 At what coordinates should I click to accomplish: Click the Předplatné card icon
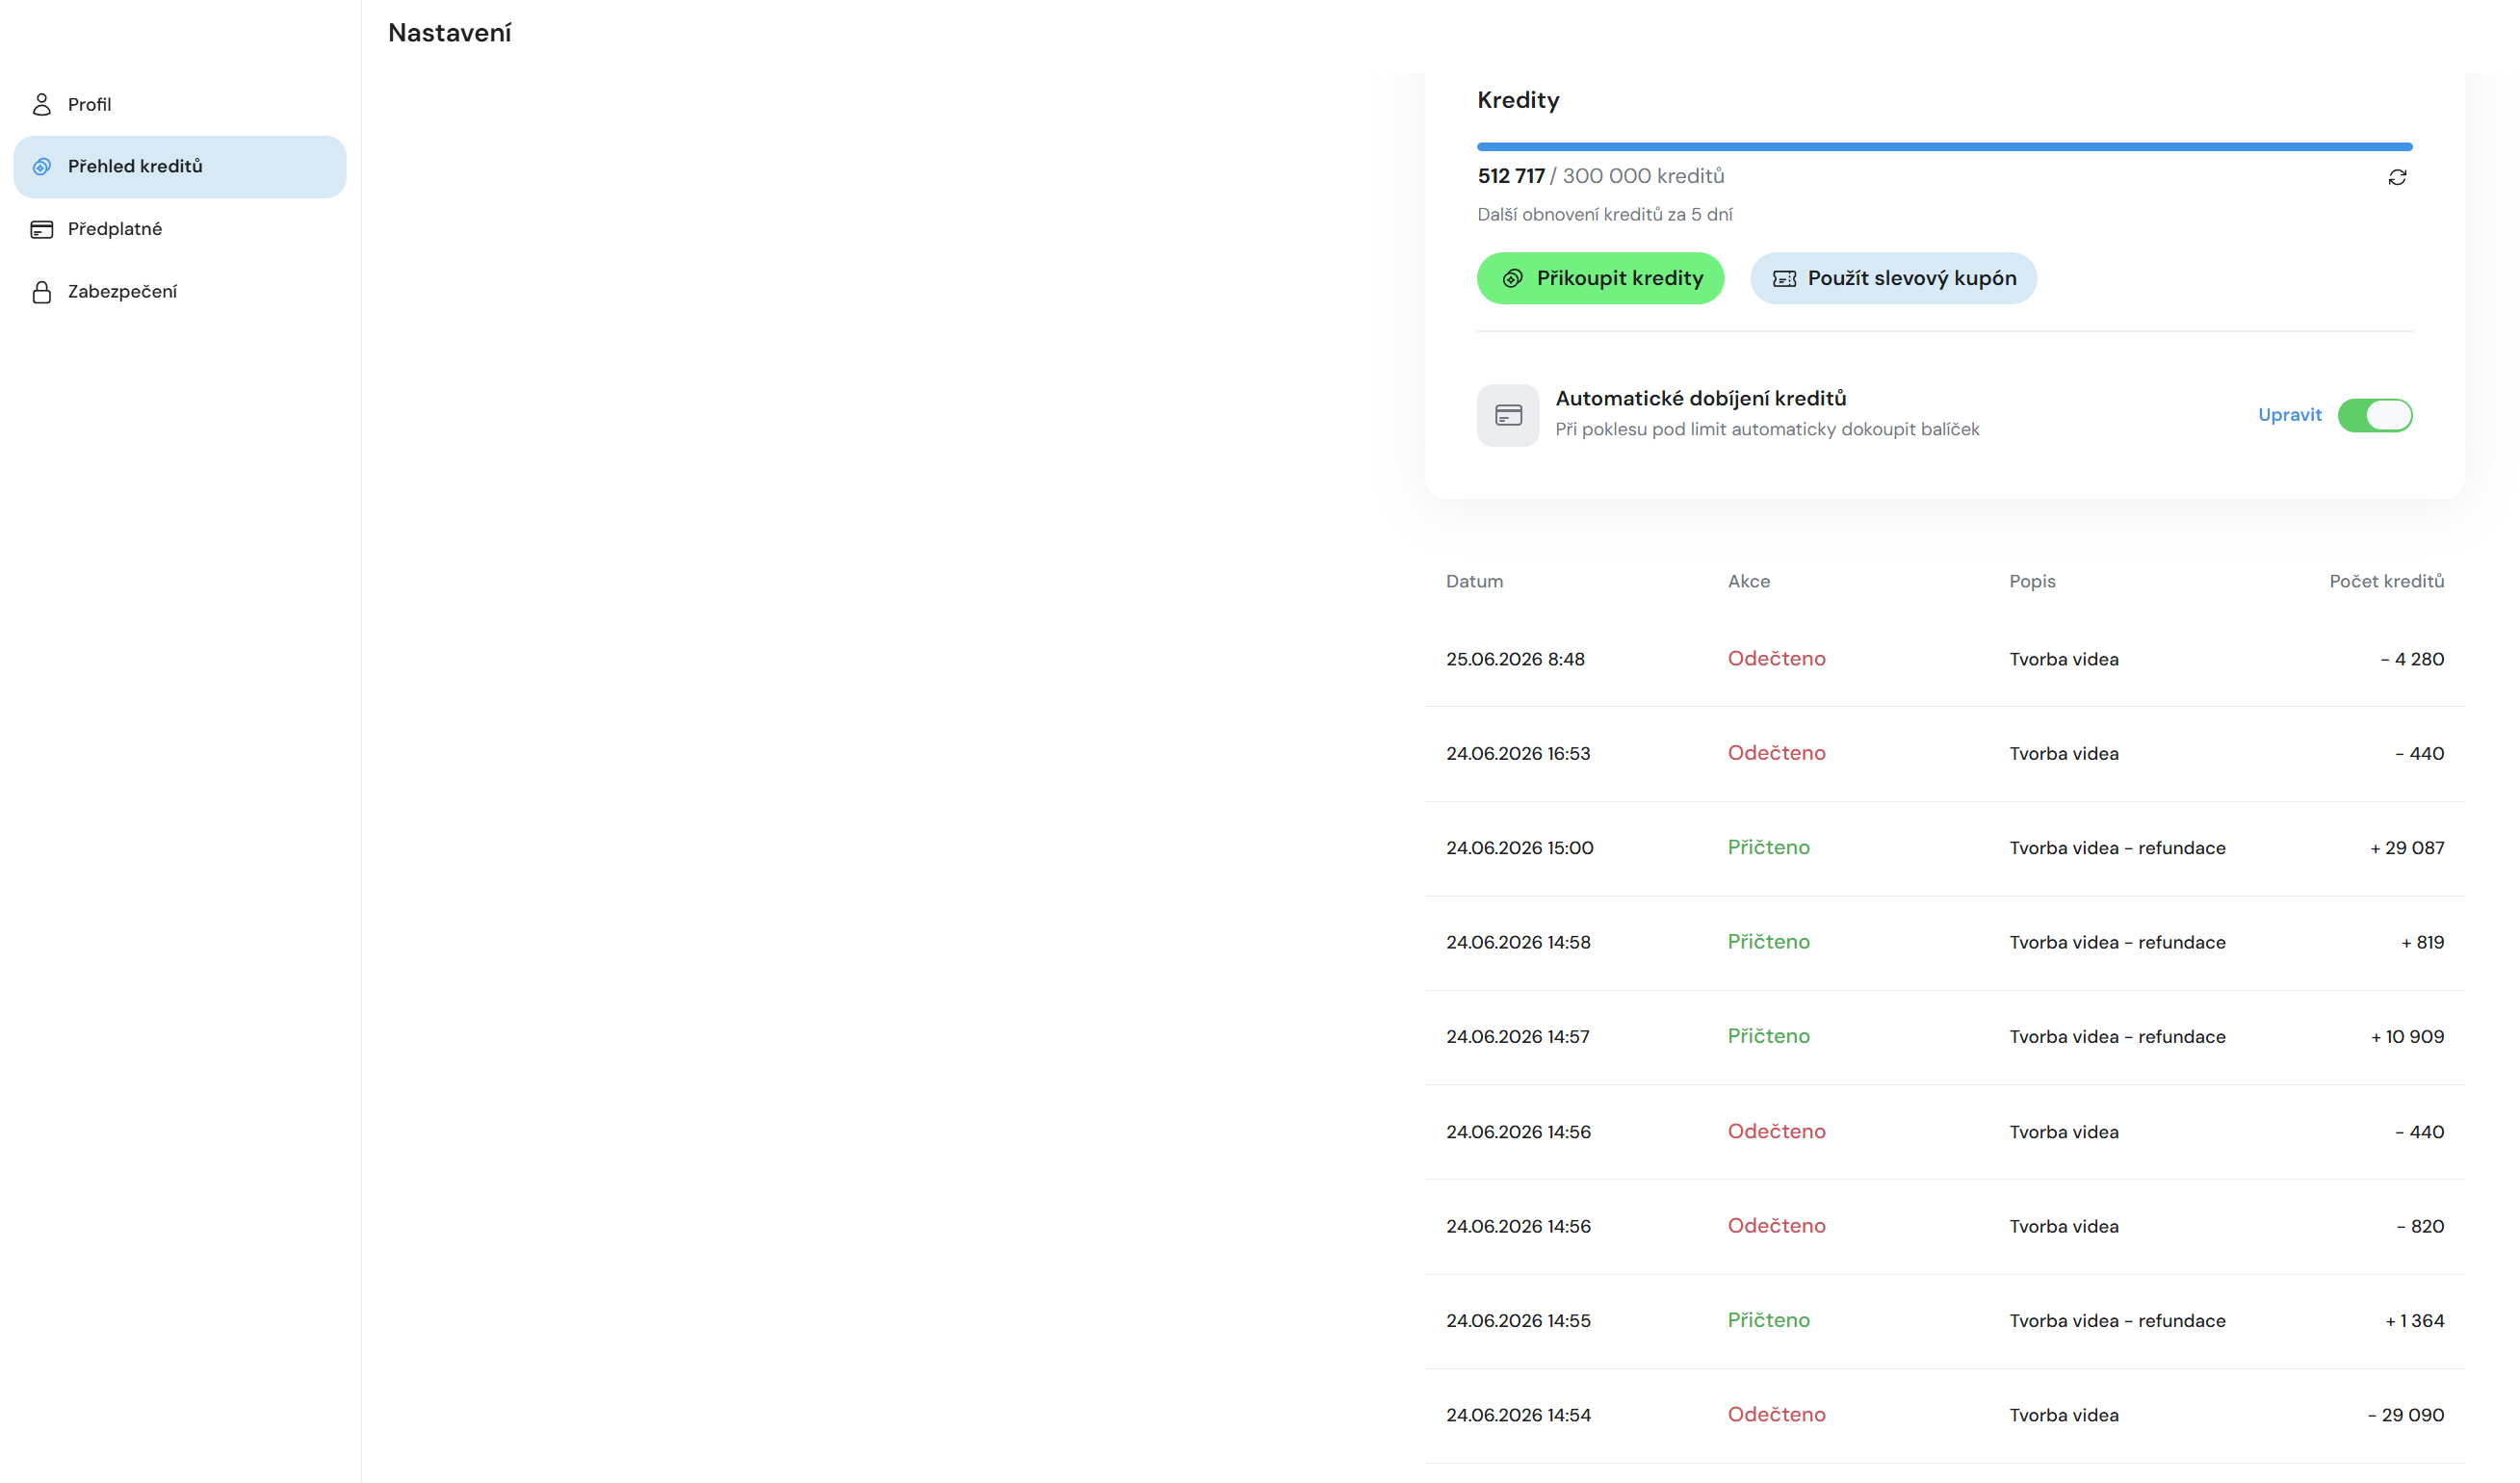[x=41, y=229]
